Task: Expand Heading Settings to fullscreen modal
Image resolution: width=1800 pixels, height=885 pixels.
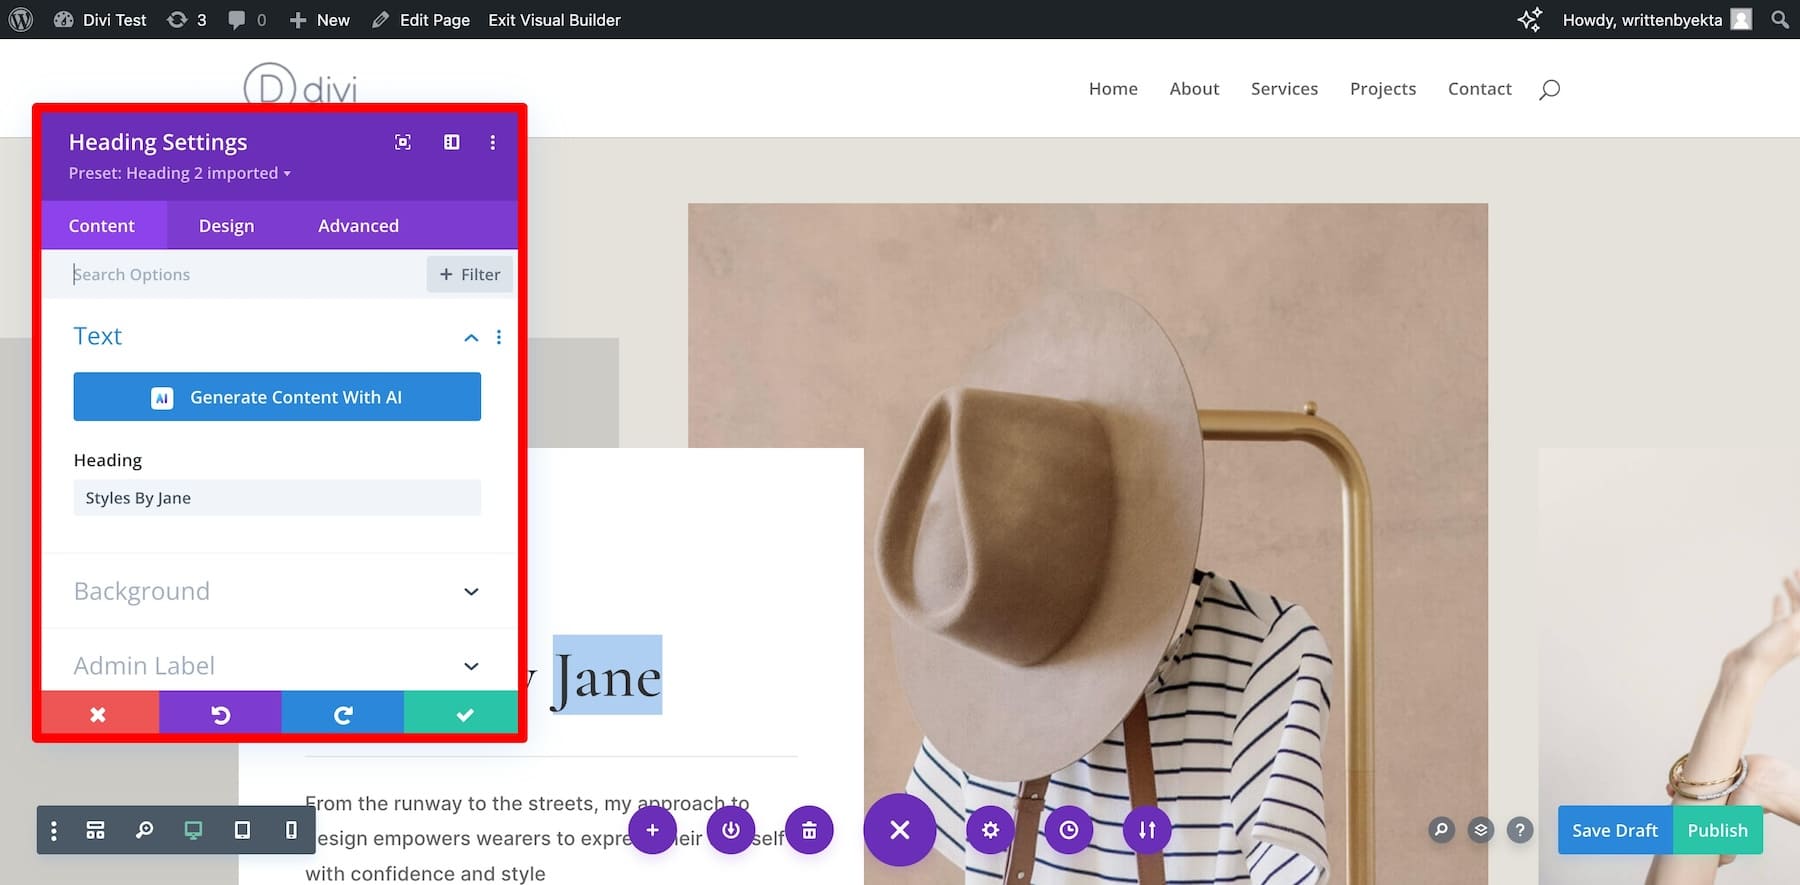Action: [x=403, y=142]
